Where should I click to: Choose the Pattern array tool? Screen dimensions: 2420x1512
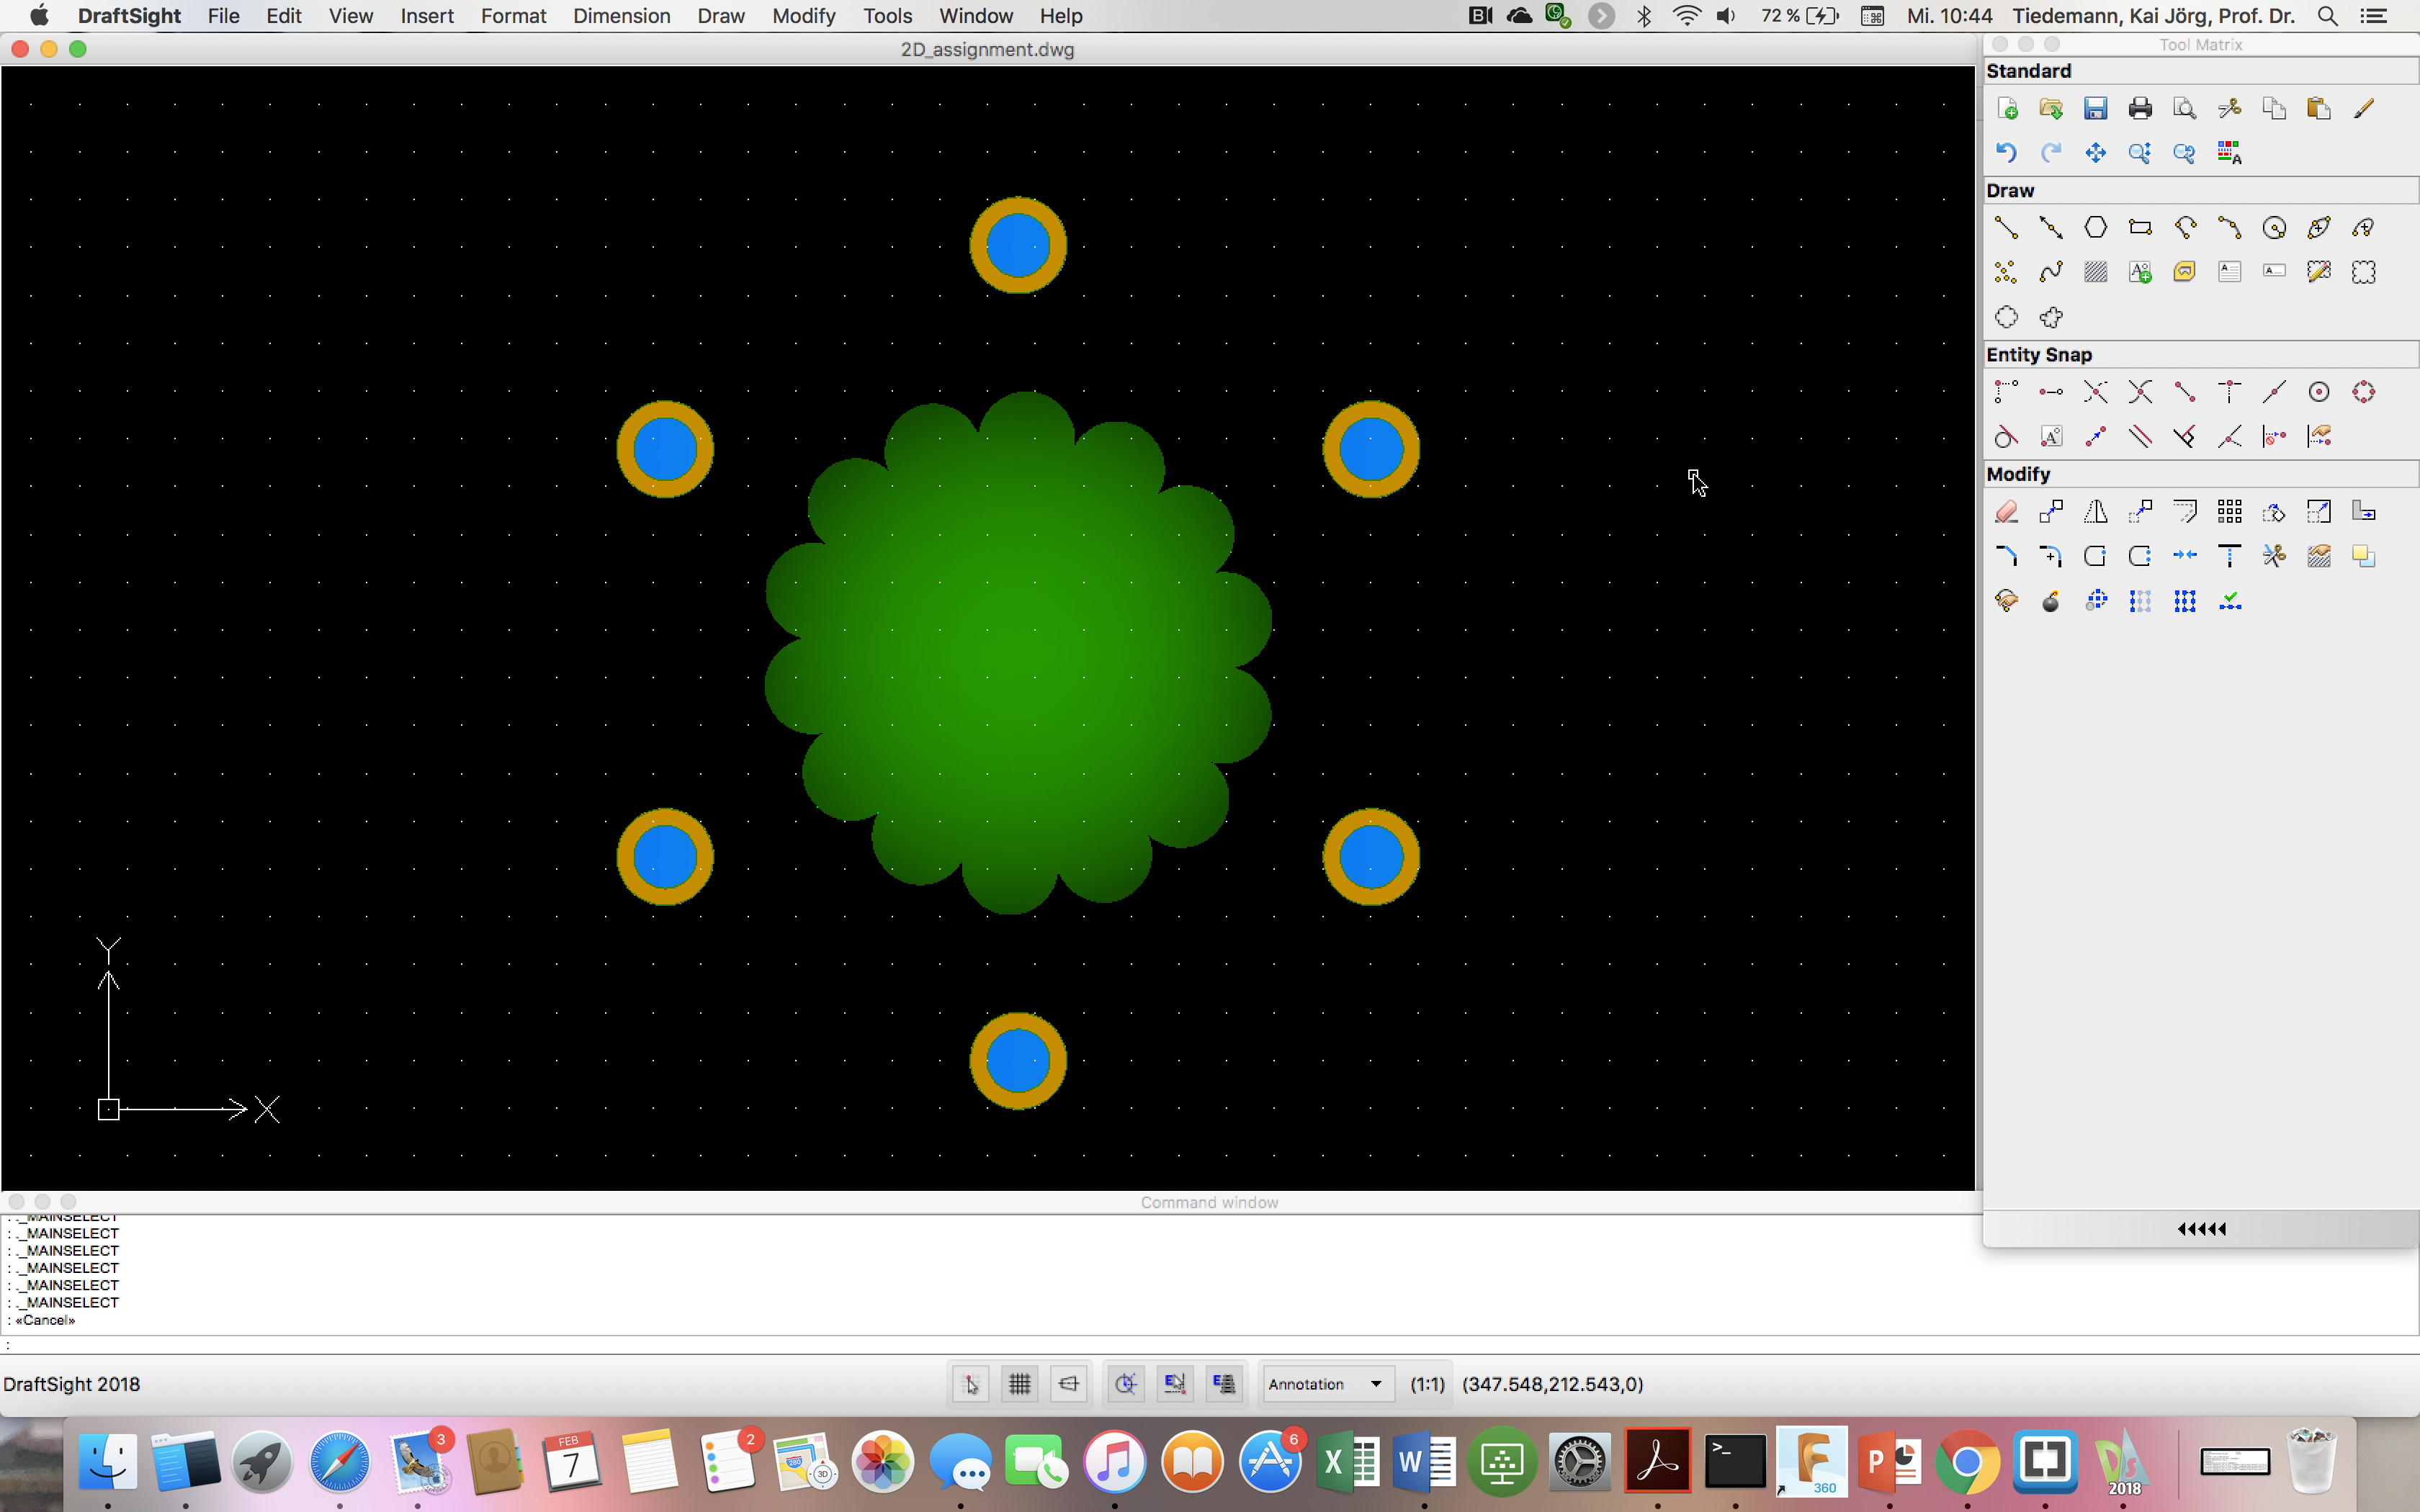click(2229, 512)
